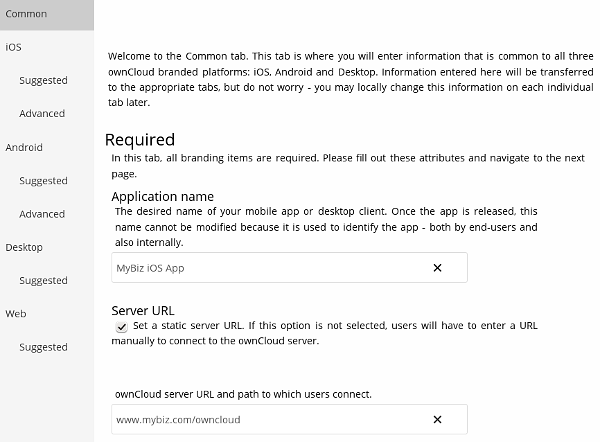The image size is (600, 442).
Task: Open Advanced under Android
Action: (x=42, y=214)
